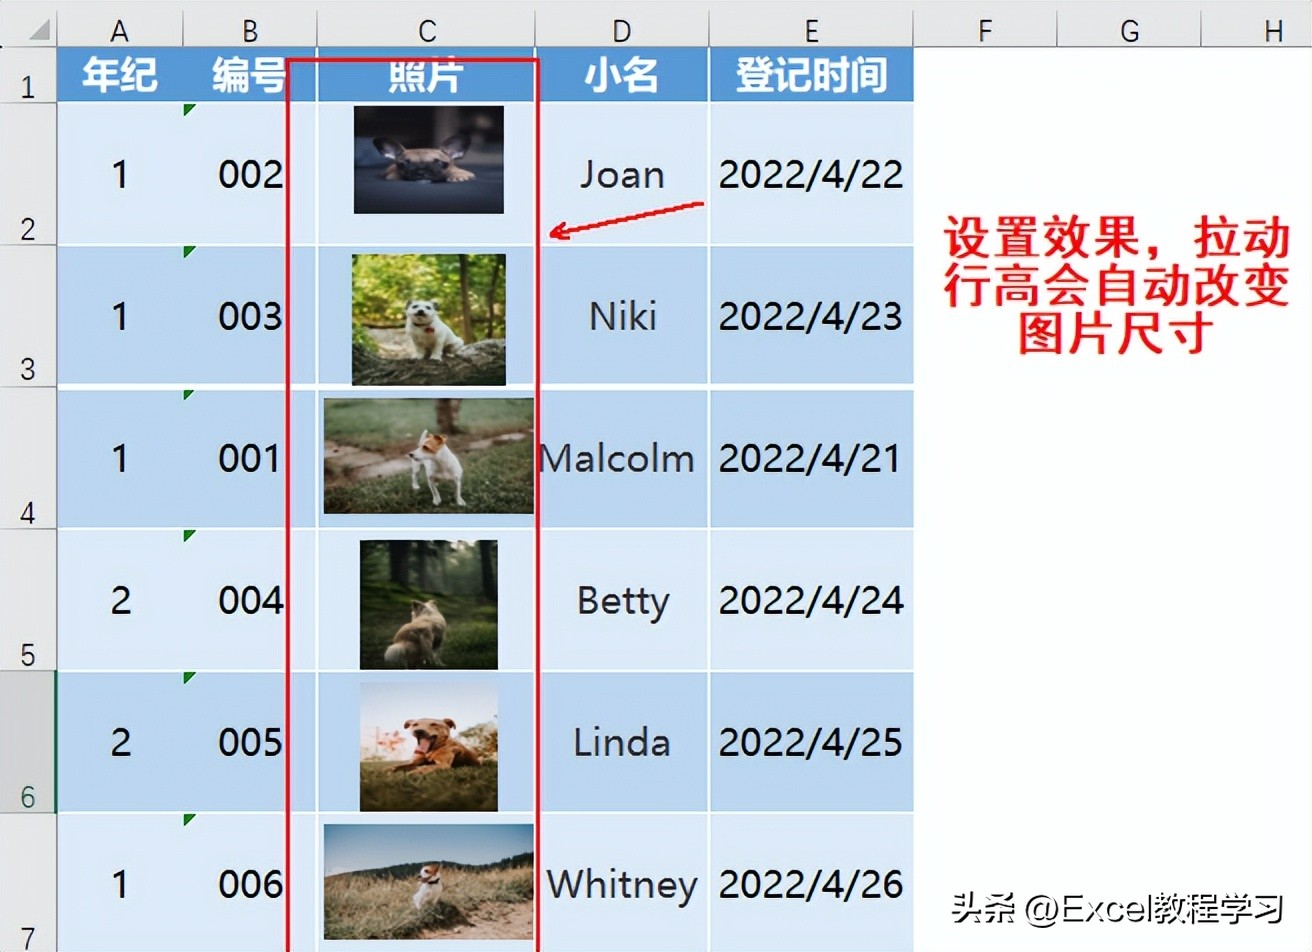The image size is (1312, 952).
Task: Select row 3 header
Action: point(28,316)
